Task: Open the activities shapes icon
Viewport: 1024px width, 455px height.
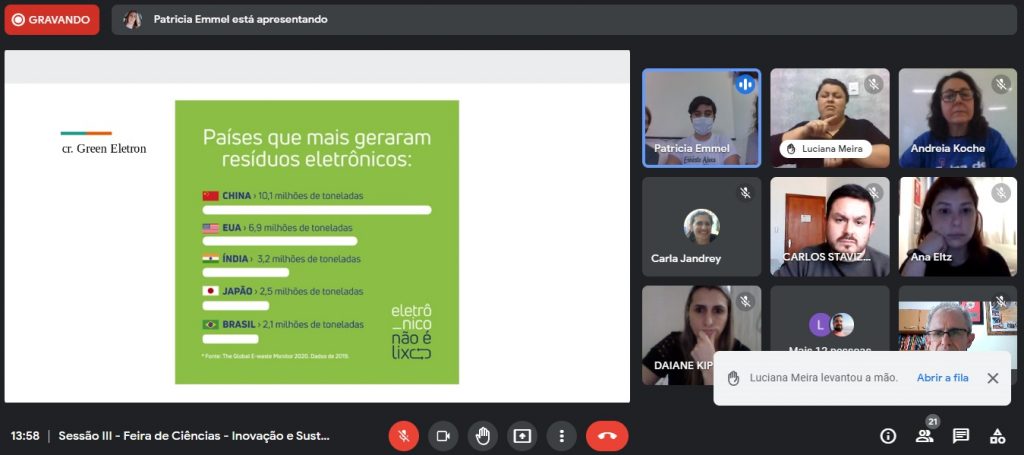Action: (x=997, y=436)
